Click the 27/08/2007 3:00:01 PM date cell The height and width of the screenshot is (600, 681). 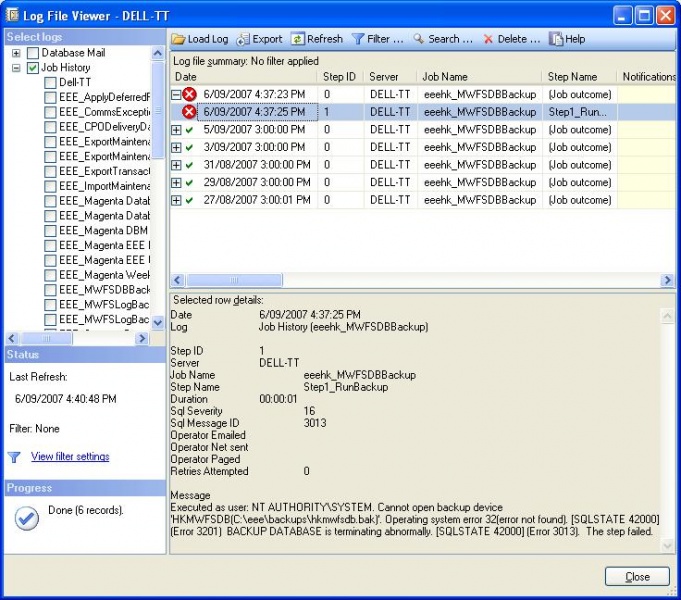pos(257,200)
